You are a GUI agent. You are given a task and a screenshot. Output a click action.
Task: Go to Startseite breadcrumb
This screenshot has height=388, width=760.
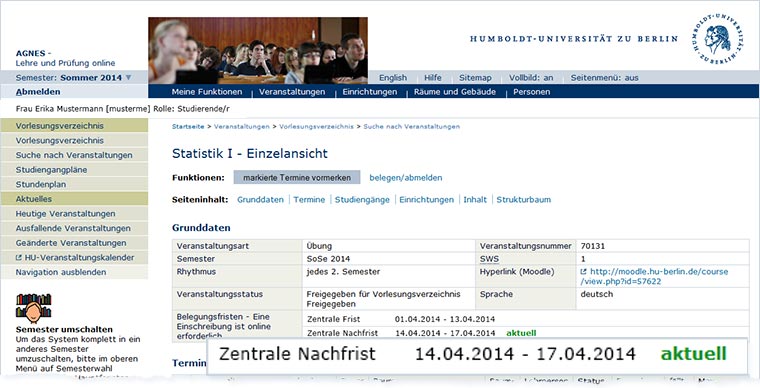pyautogui.click(x=188, y=126)
